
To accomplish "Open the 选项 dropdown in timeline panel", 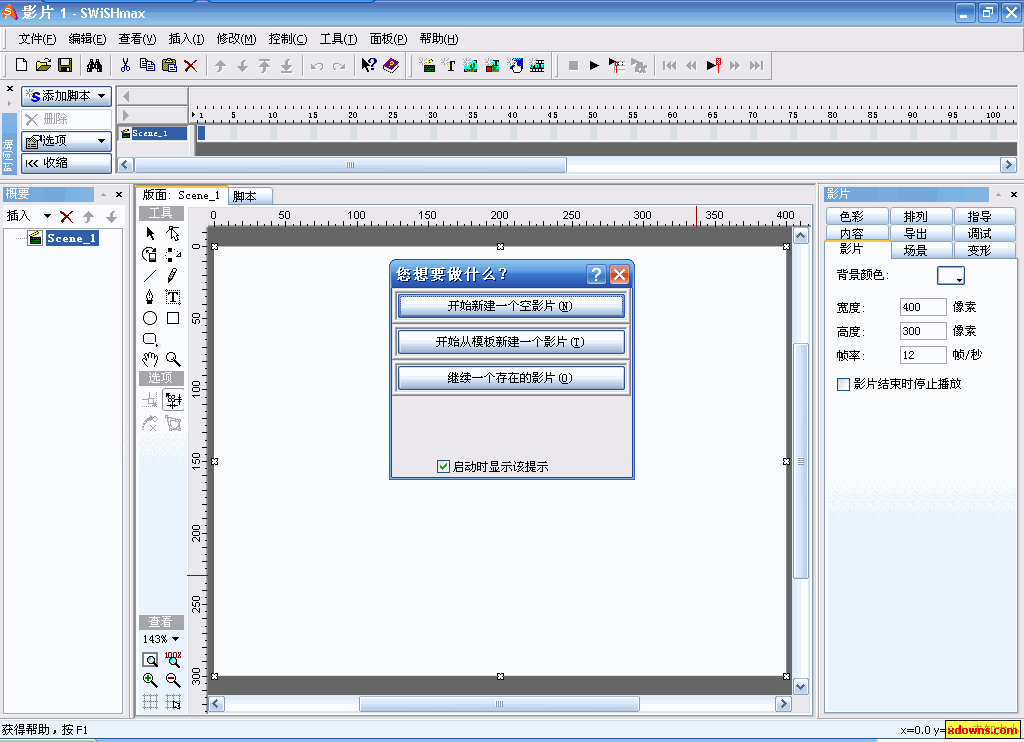I will (66, 141).
